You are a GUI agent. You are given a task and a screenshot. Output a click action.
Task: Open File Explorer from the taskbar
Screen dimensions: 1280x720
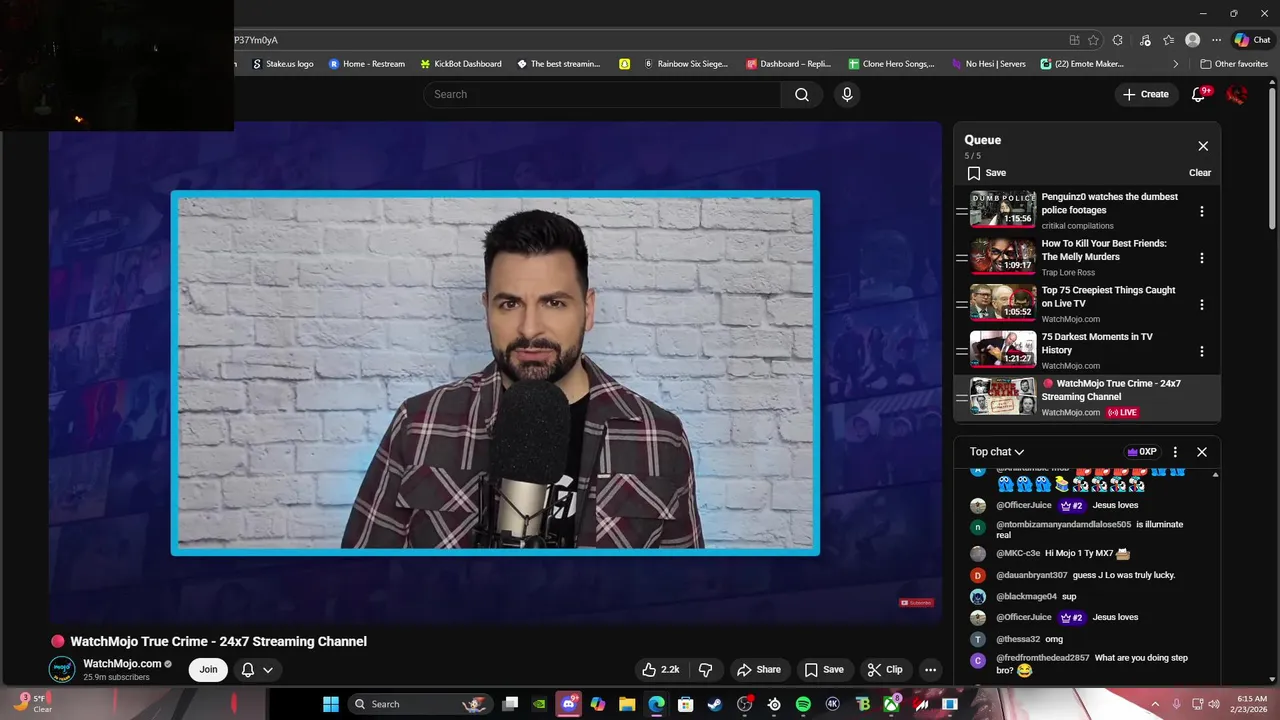[627, 704]
